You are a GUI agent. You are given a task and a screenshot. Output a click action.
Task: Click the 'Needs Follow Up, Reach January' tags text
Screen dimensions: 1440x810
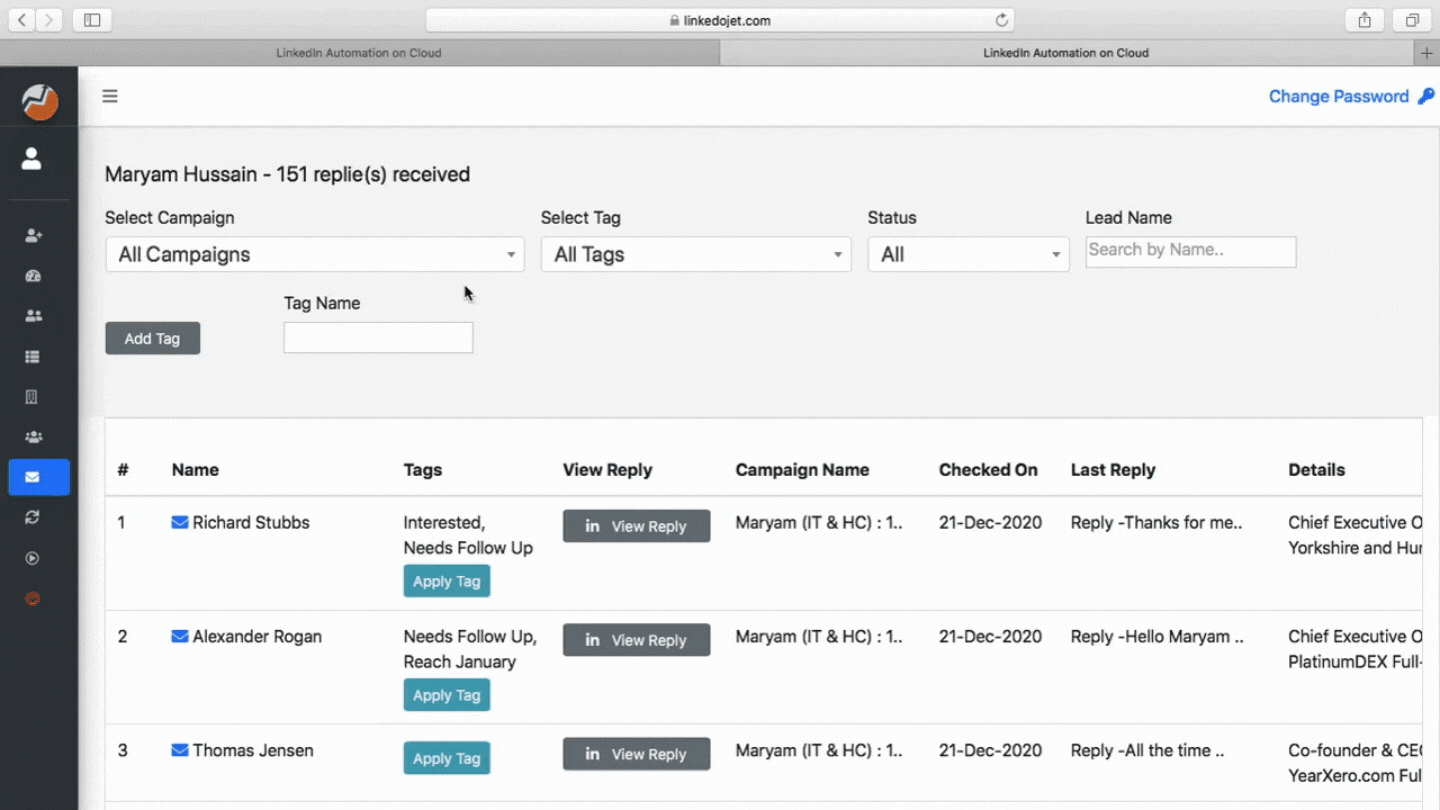click(470, 649)
